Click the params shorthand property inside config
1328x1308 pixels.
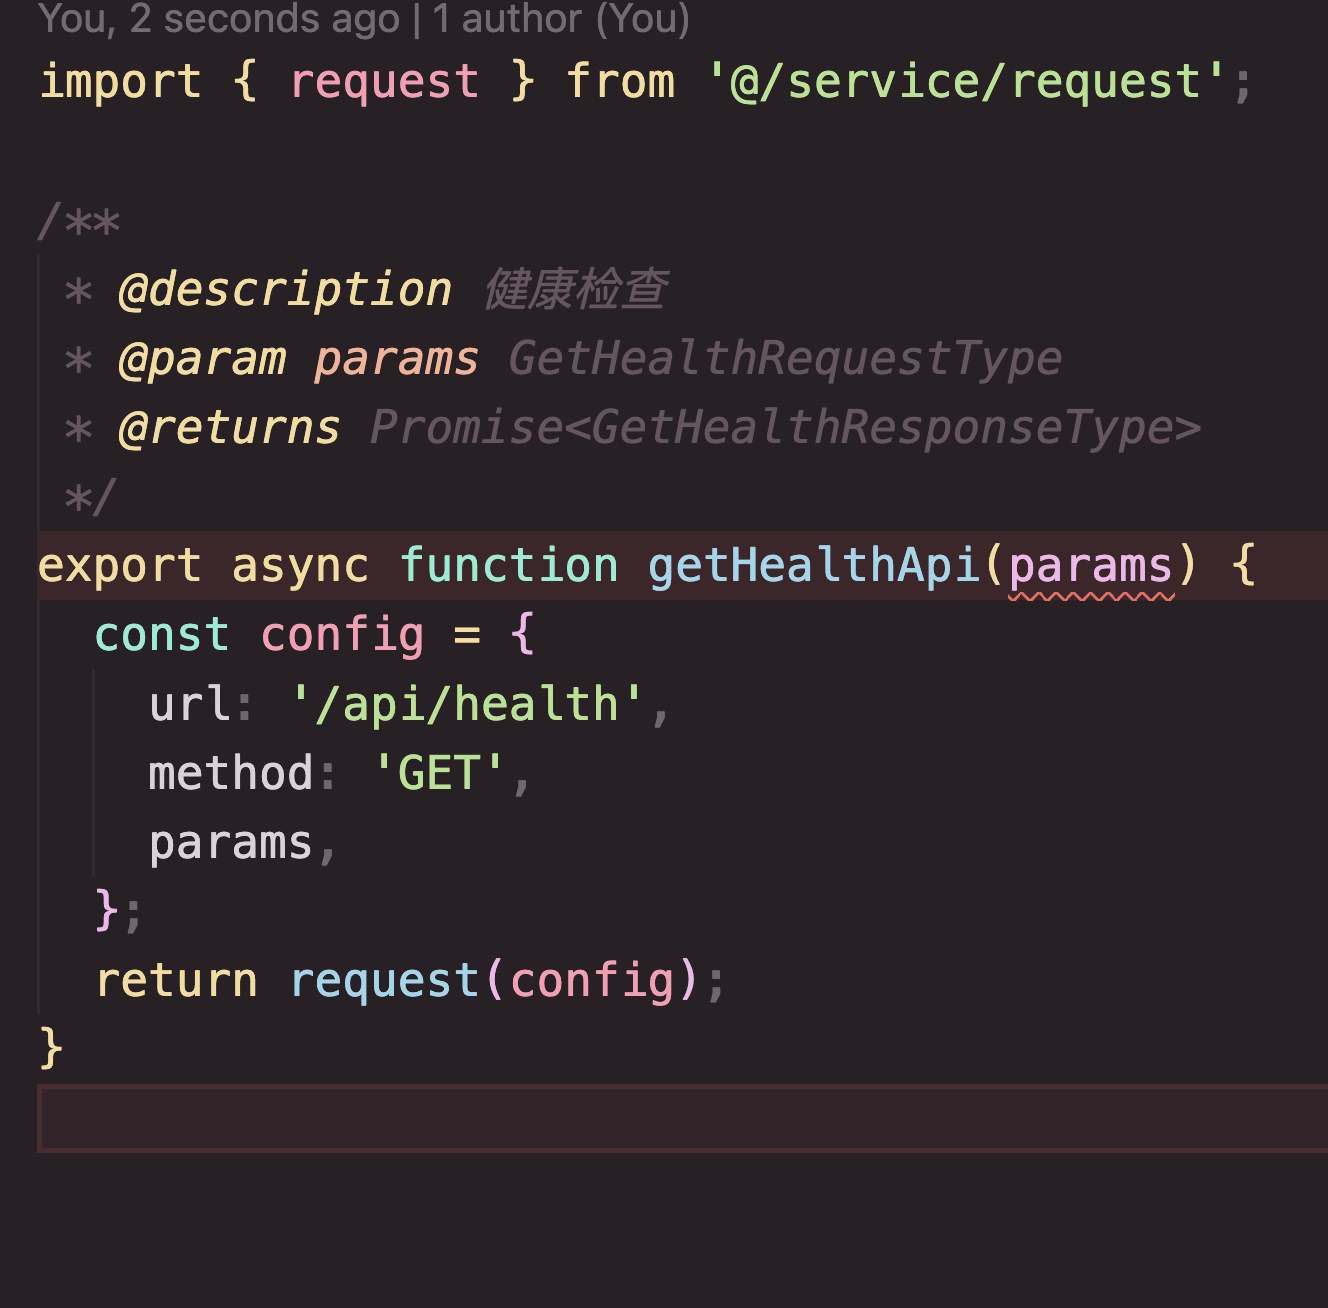click(x=231, y=843)
